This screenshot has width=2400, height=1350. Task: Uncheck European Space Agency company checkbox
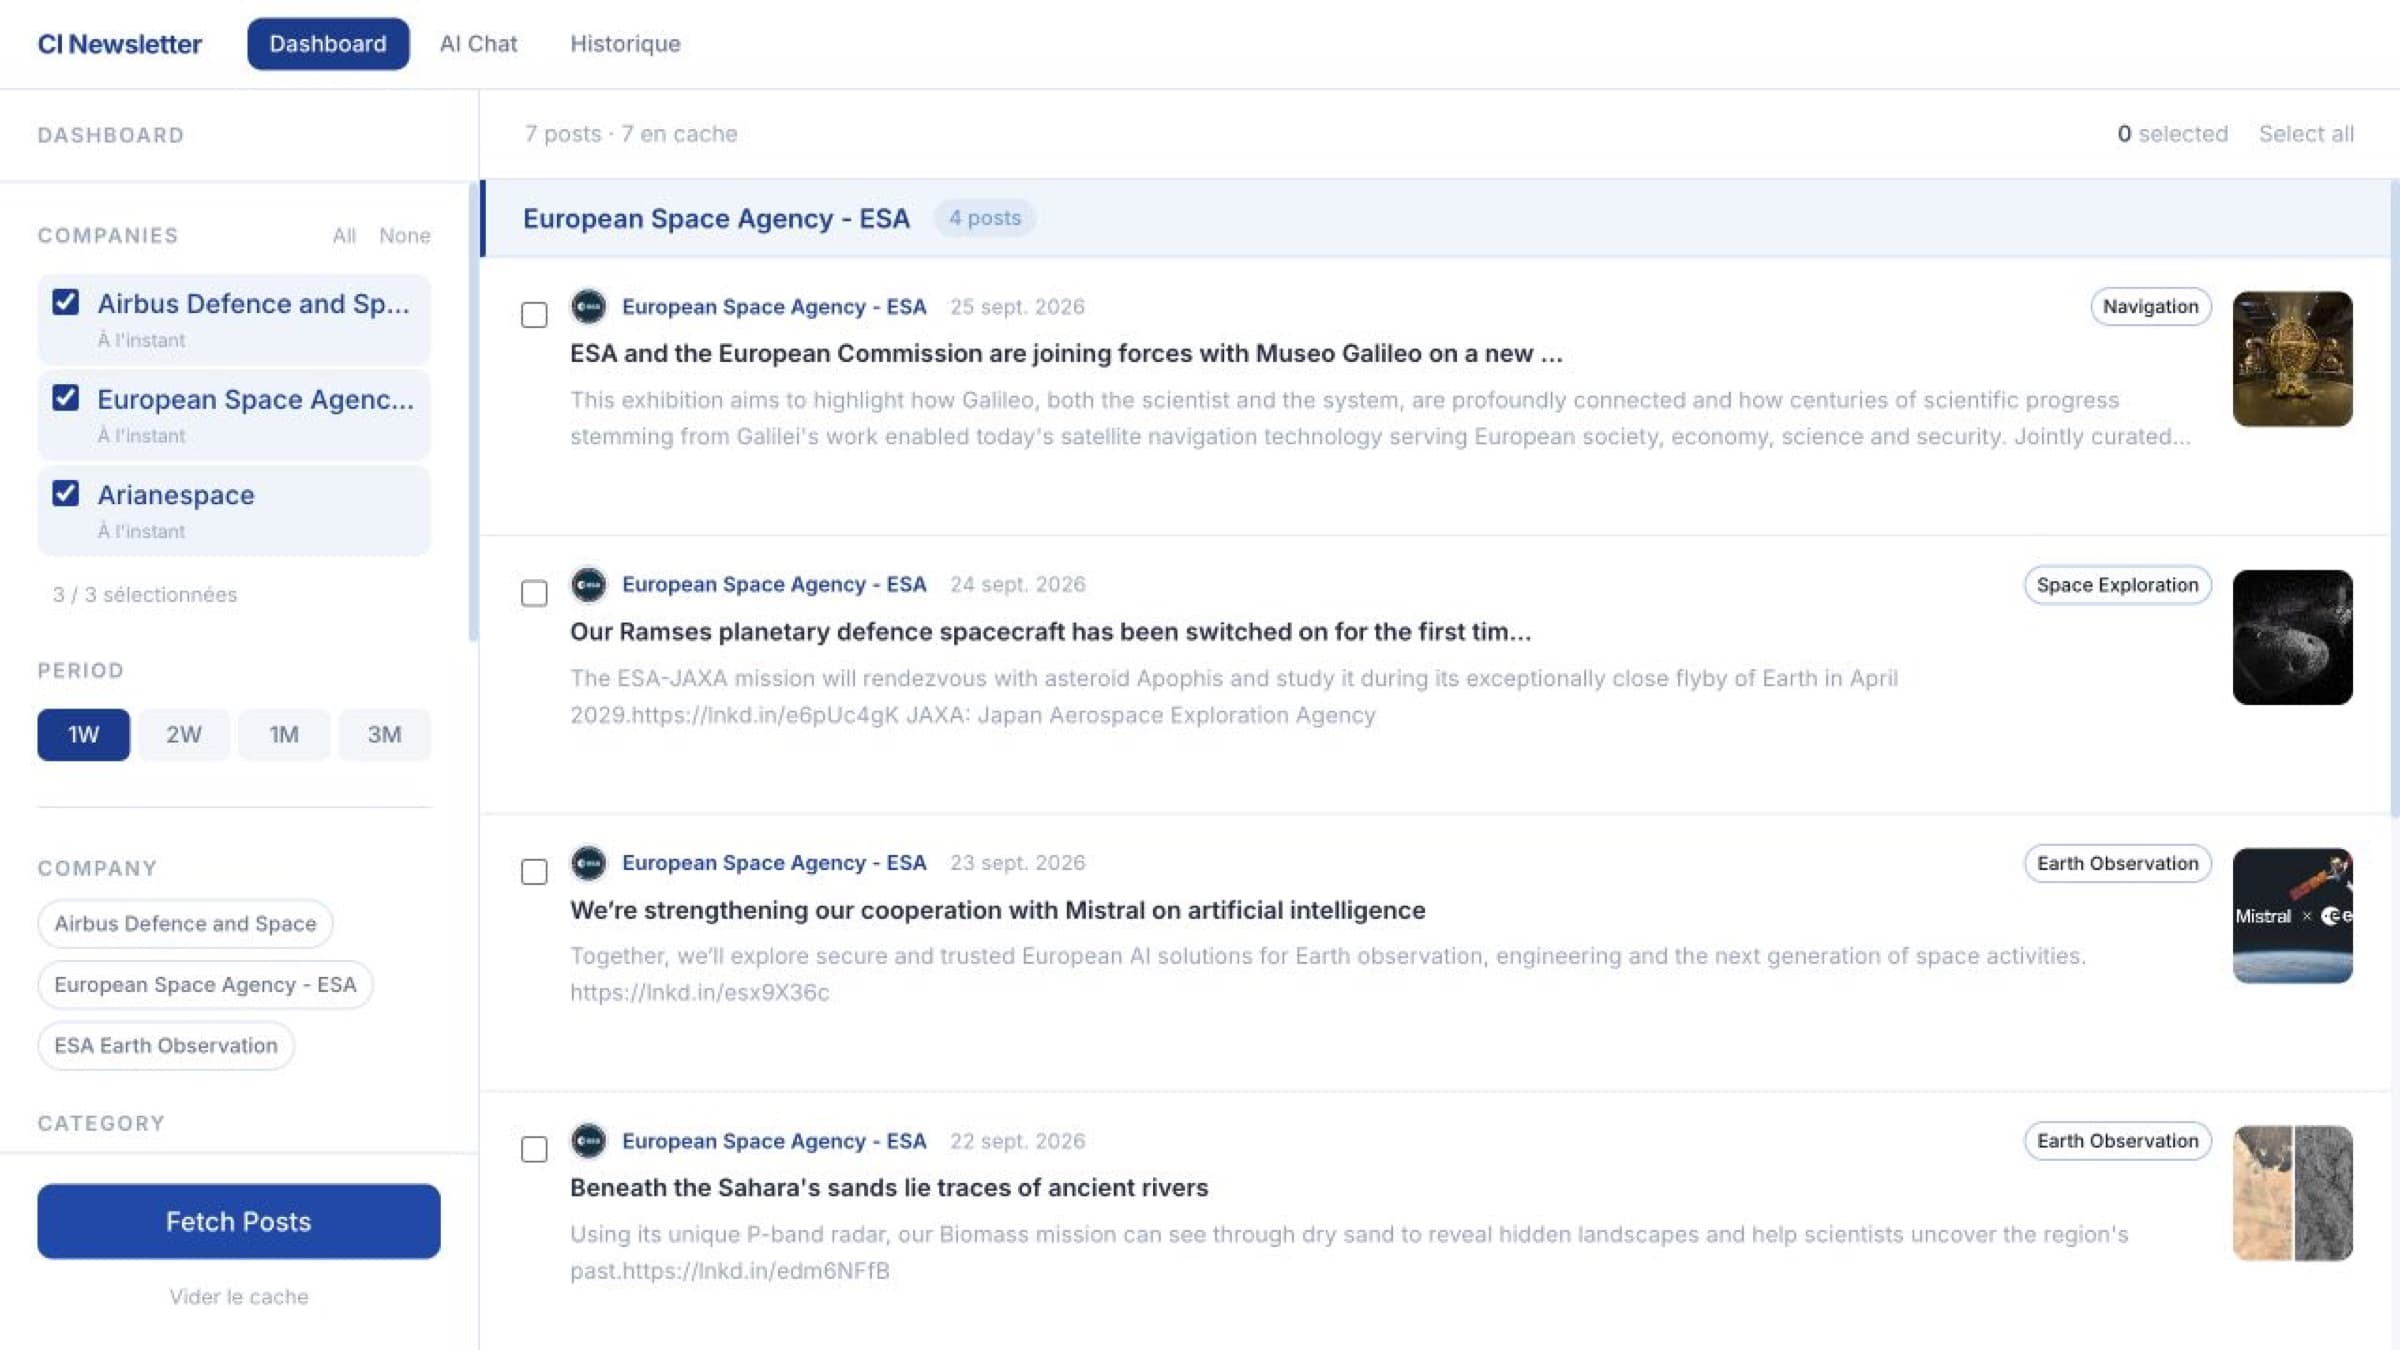click(66, 398)
